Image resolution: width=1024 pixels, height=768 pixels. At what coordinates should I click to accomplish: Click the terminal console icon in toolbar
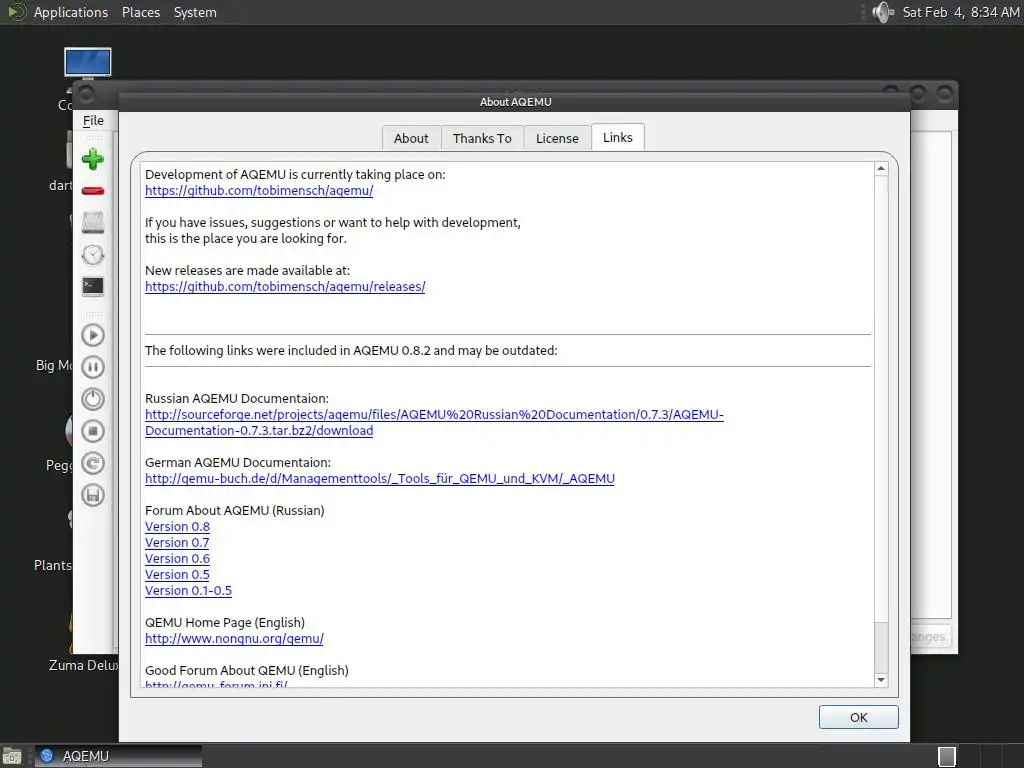(x=93, y=286)
